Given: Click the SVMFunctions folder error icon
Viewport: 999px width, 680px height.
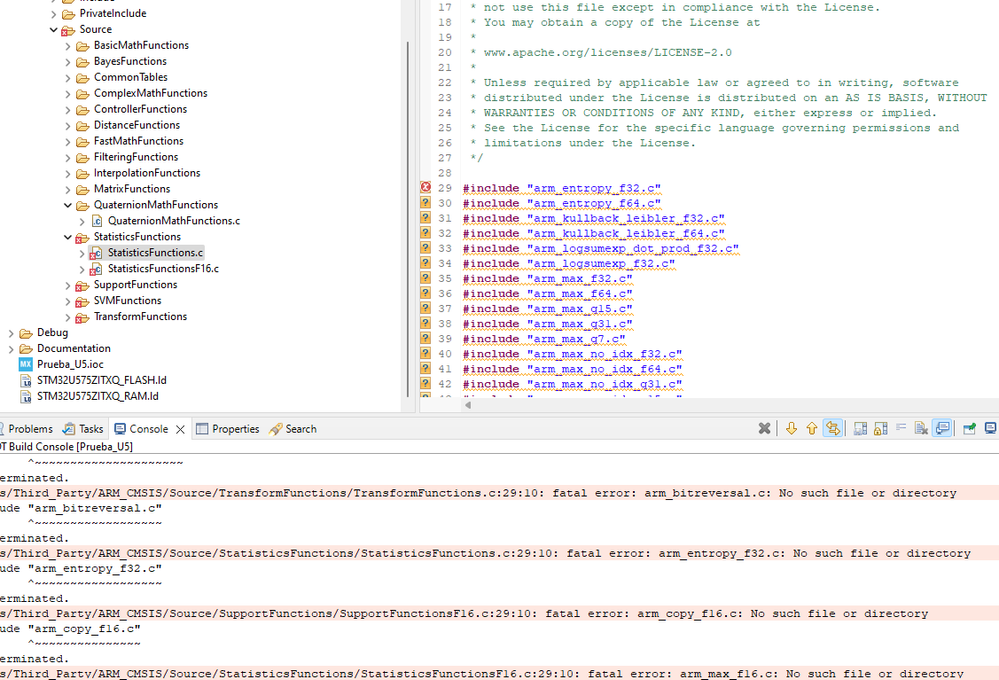Looking at the screenshot, I should 82,301.
